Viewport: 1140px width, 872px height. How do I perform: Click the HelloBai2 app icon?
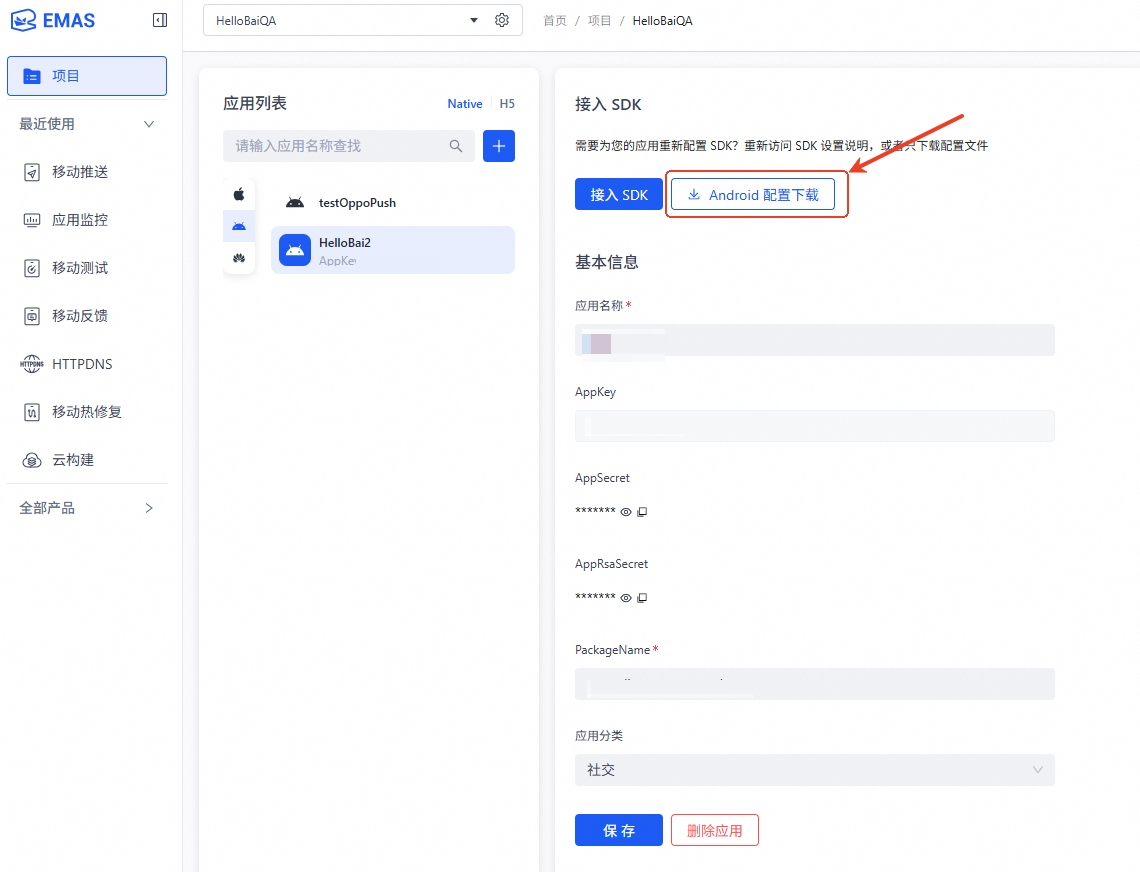coord(295,250)
